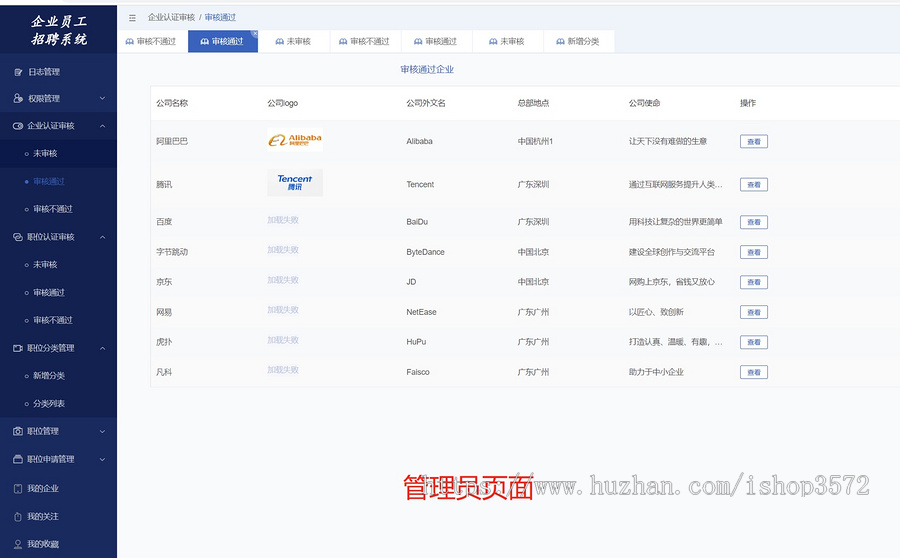This screenshot has height=558, width=900.
Task: Close the active 审核通过 tab
Action: tap(254, 34)
